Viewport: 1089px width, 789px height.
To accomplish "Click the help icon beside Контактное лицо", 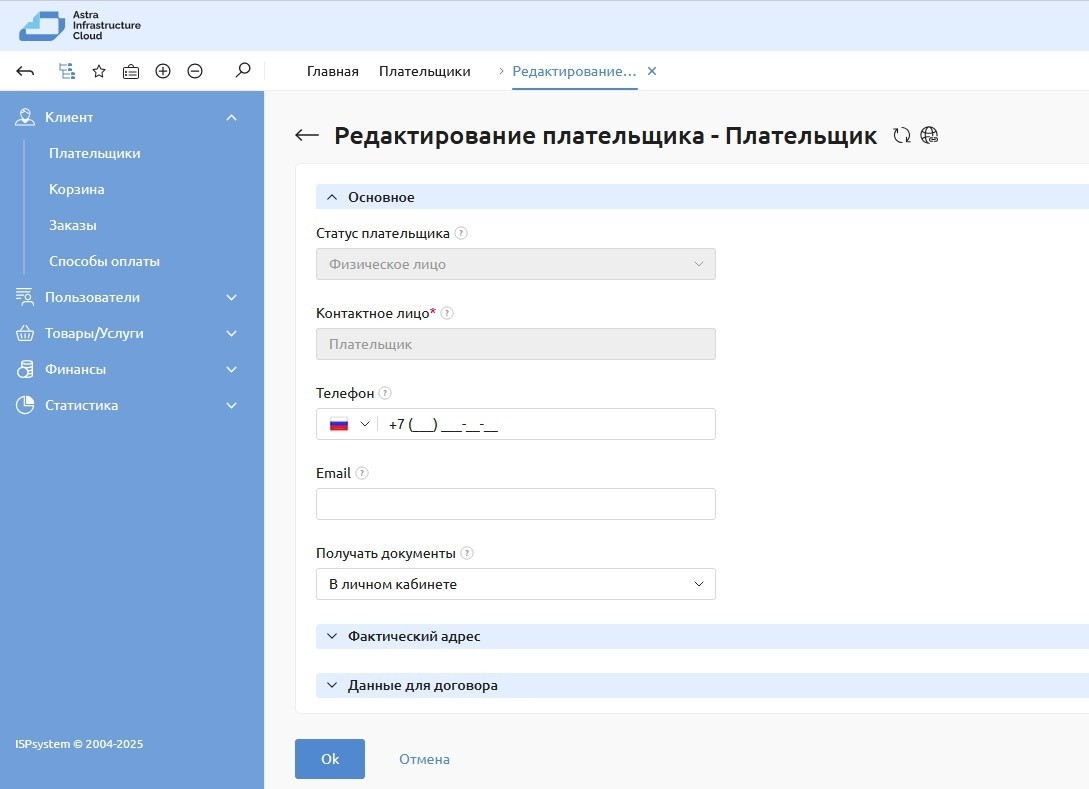I will [447, 313].
